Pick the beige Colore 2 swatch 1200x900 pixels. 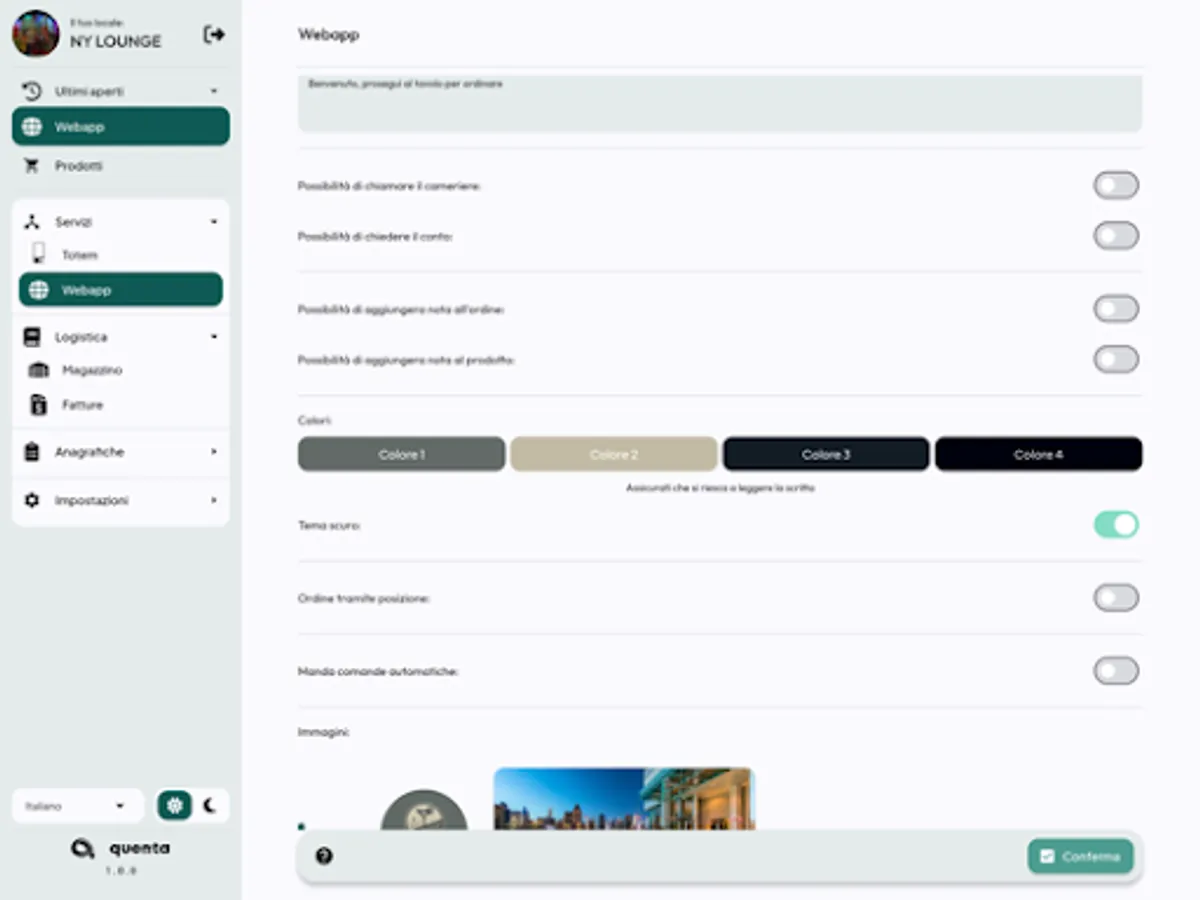tap(613, 453)
